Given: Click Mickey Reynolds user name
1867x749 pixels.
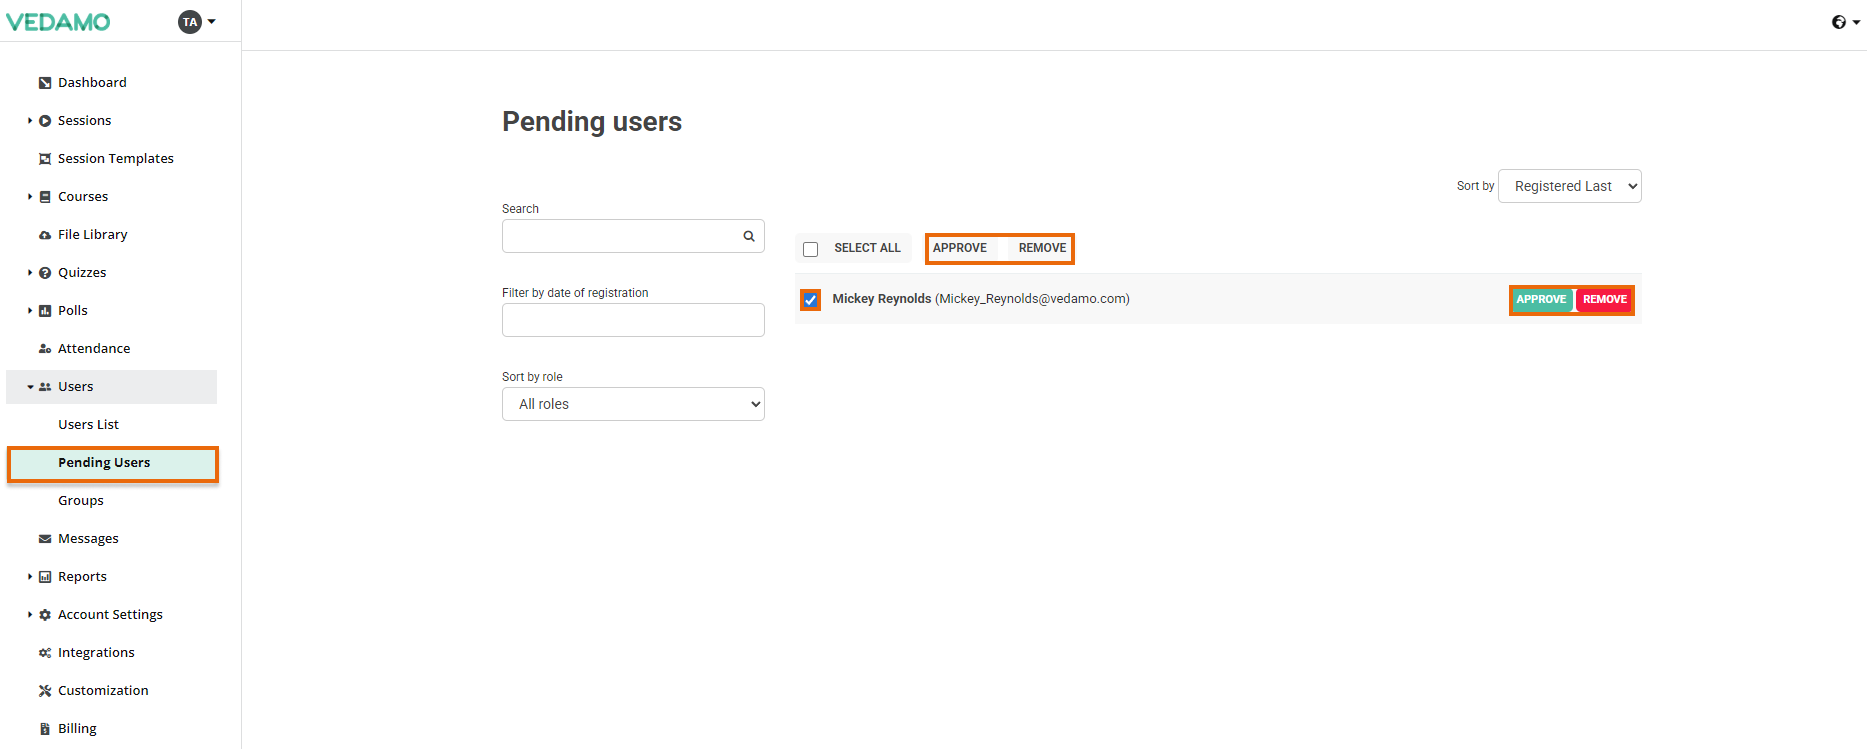Looking at the screenshot, I should point(881,299).
